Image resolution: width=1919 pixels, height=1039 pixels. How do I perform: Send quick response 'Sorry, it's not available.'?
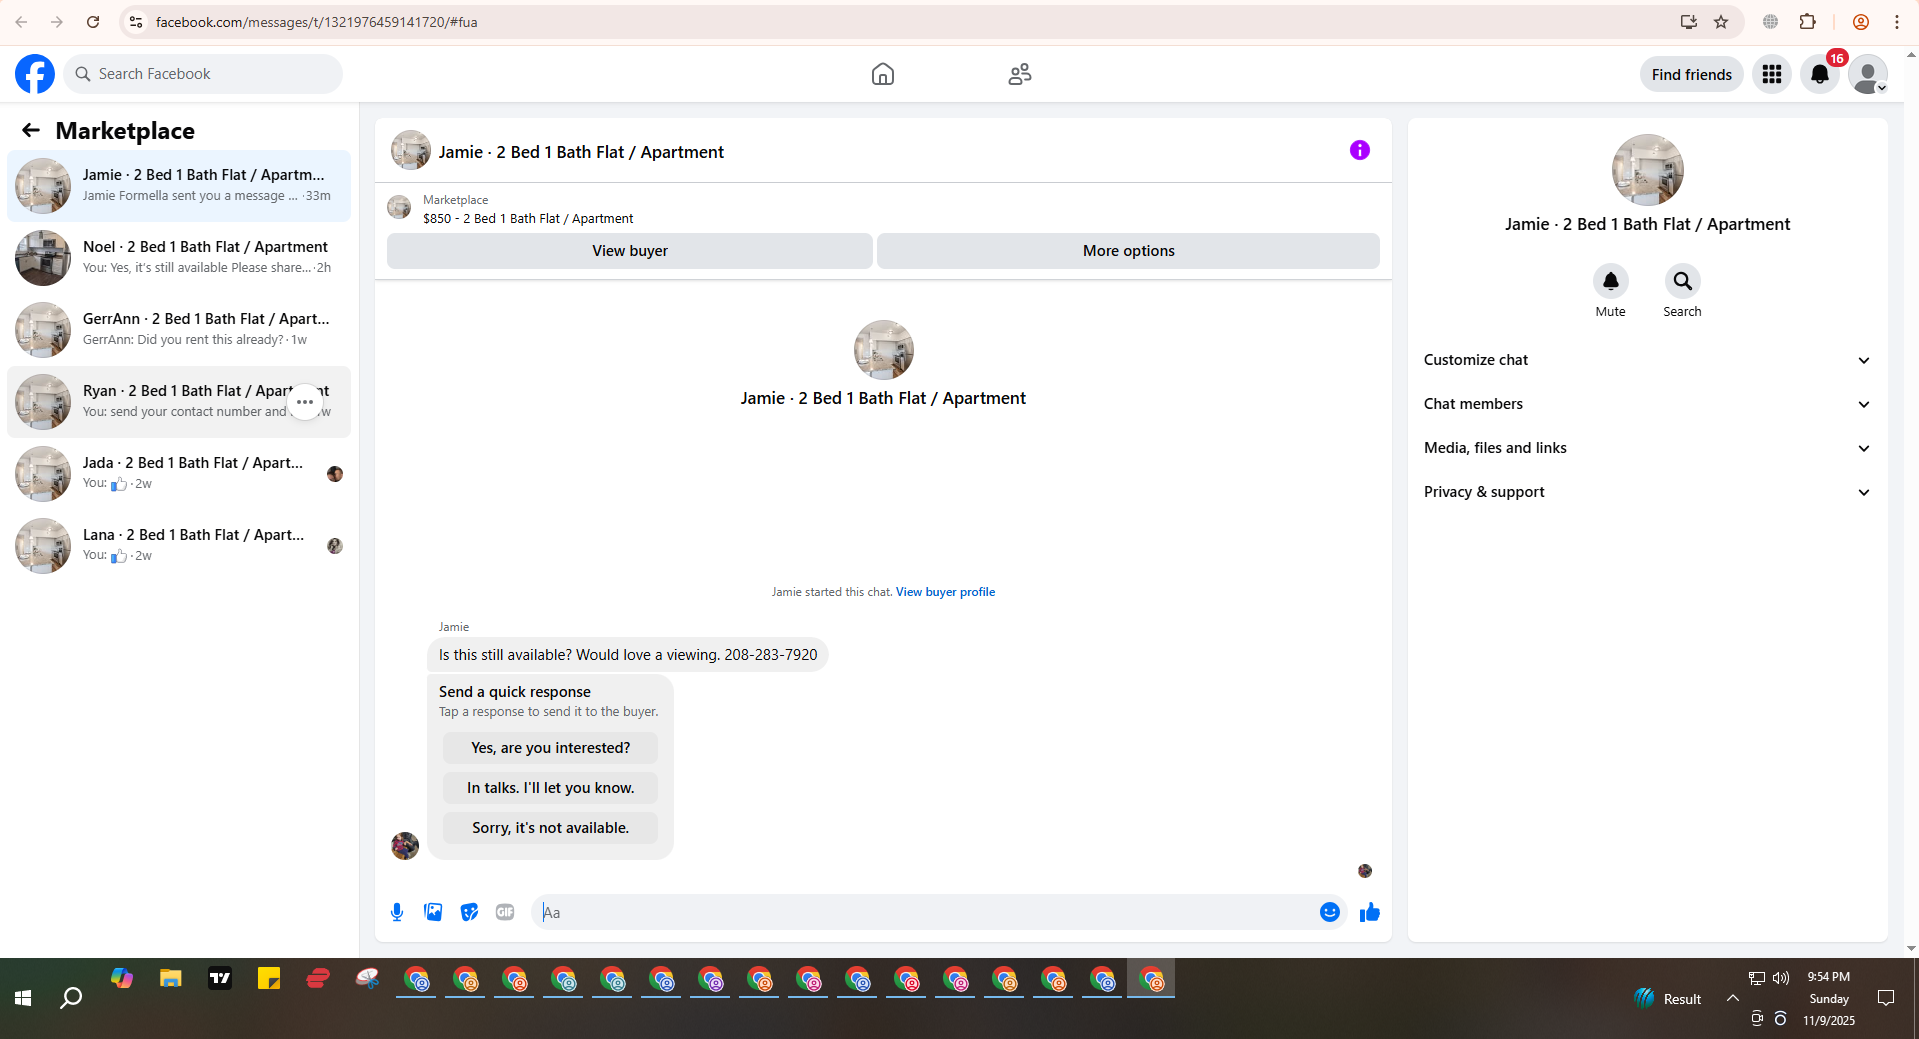click(551, 828)
